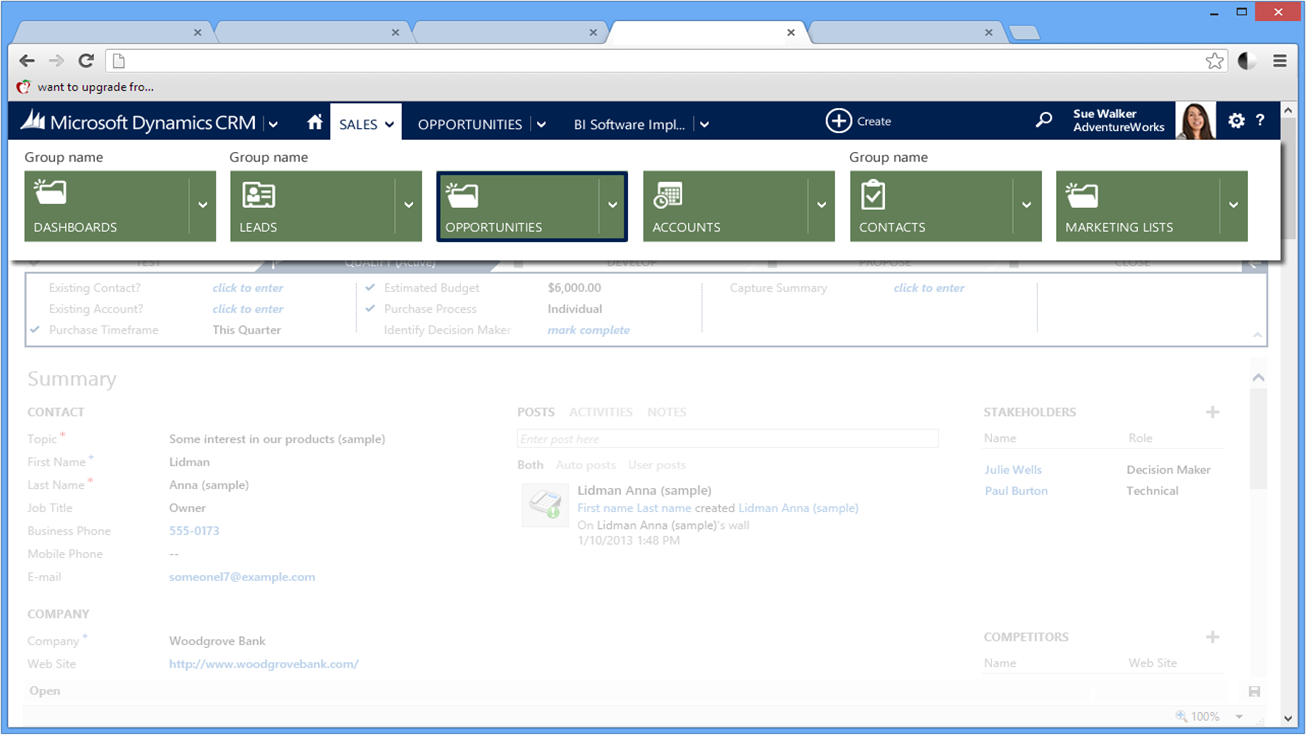Toggle the Estimated Budget checkmark

(370, 288)
